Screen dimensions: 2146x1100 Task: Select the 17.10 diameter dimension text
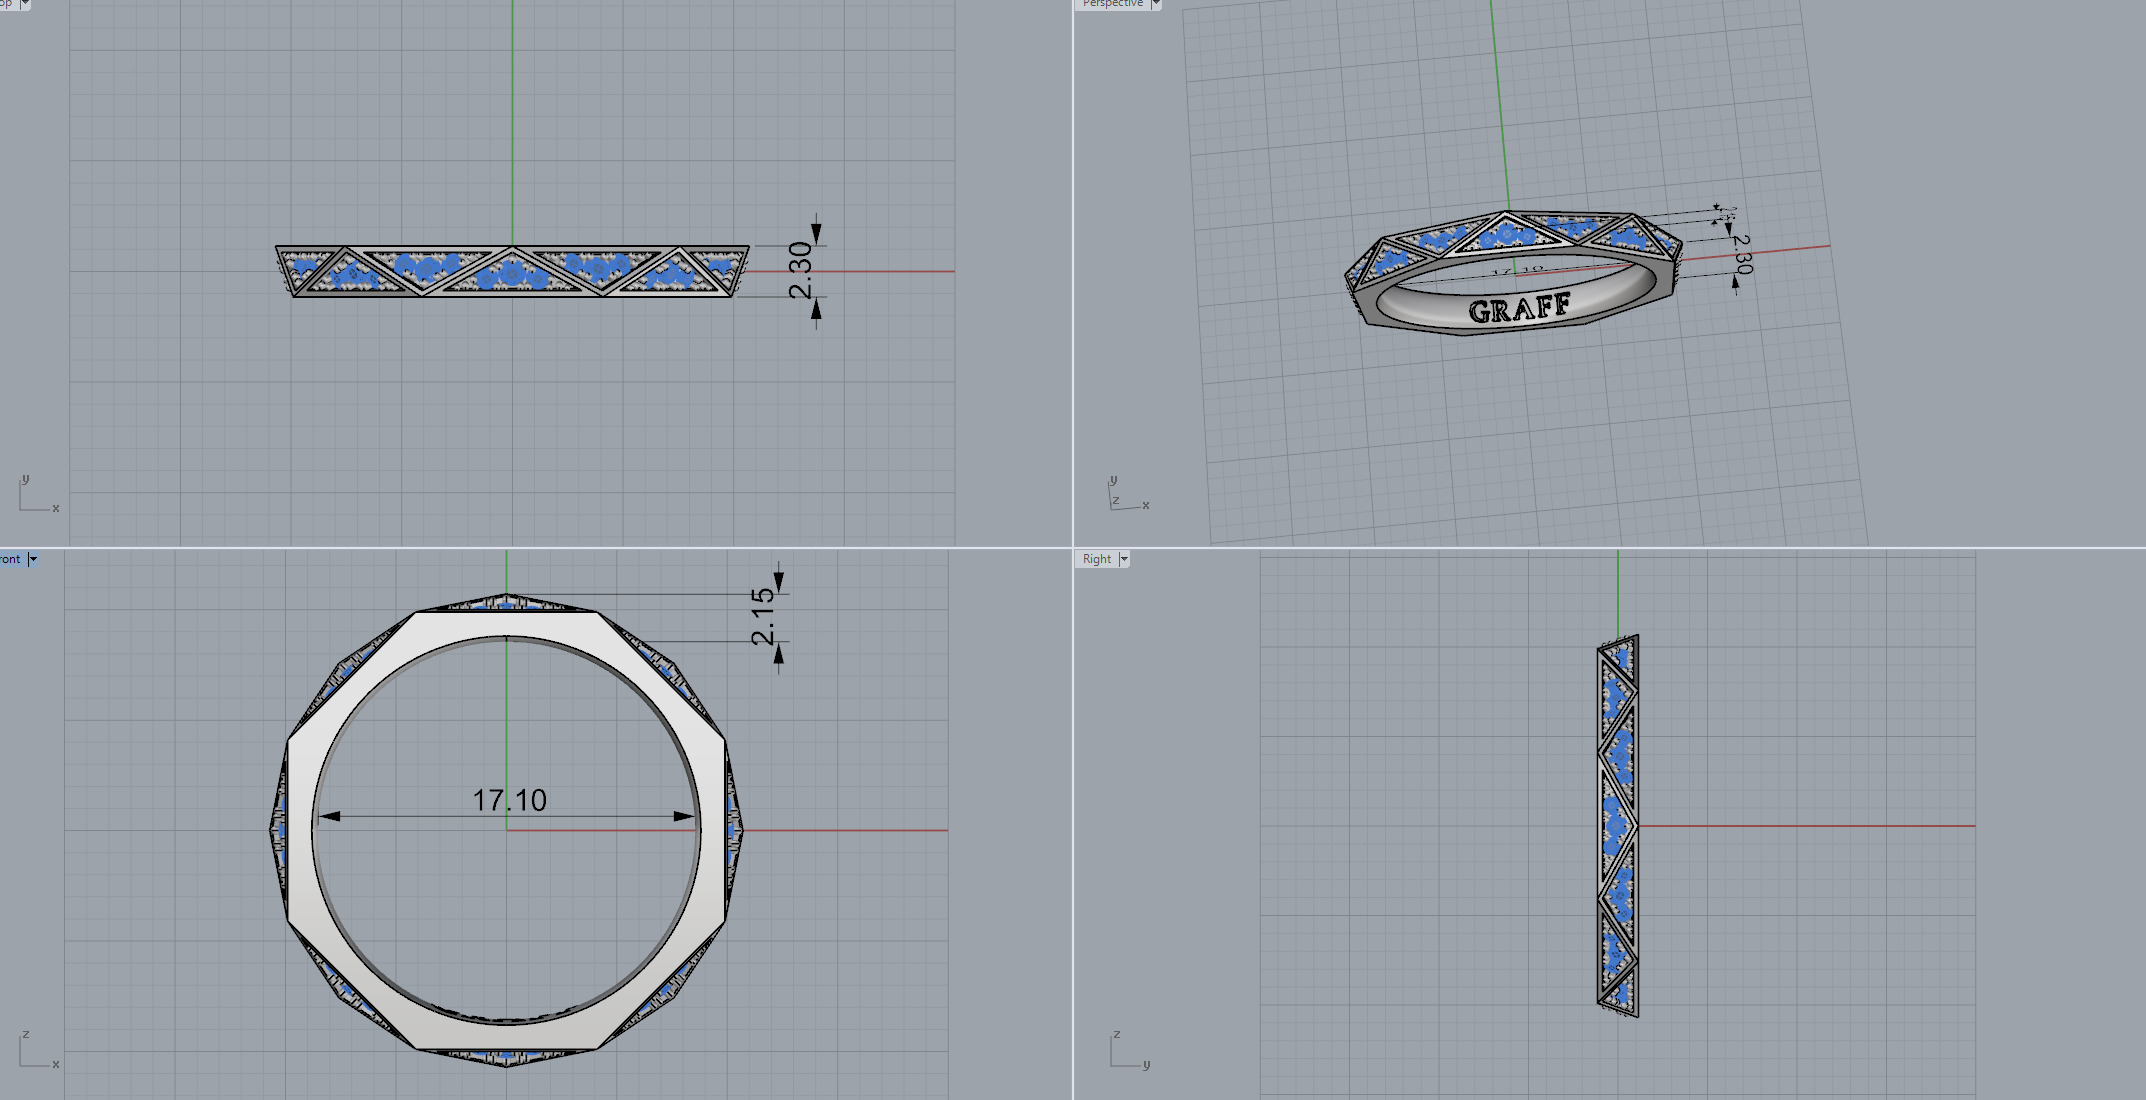(x=509, y=800)
